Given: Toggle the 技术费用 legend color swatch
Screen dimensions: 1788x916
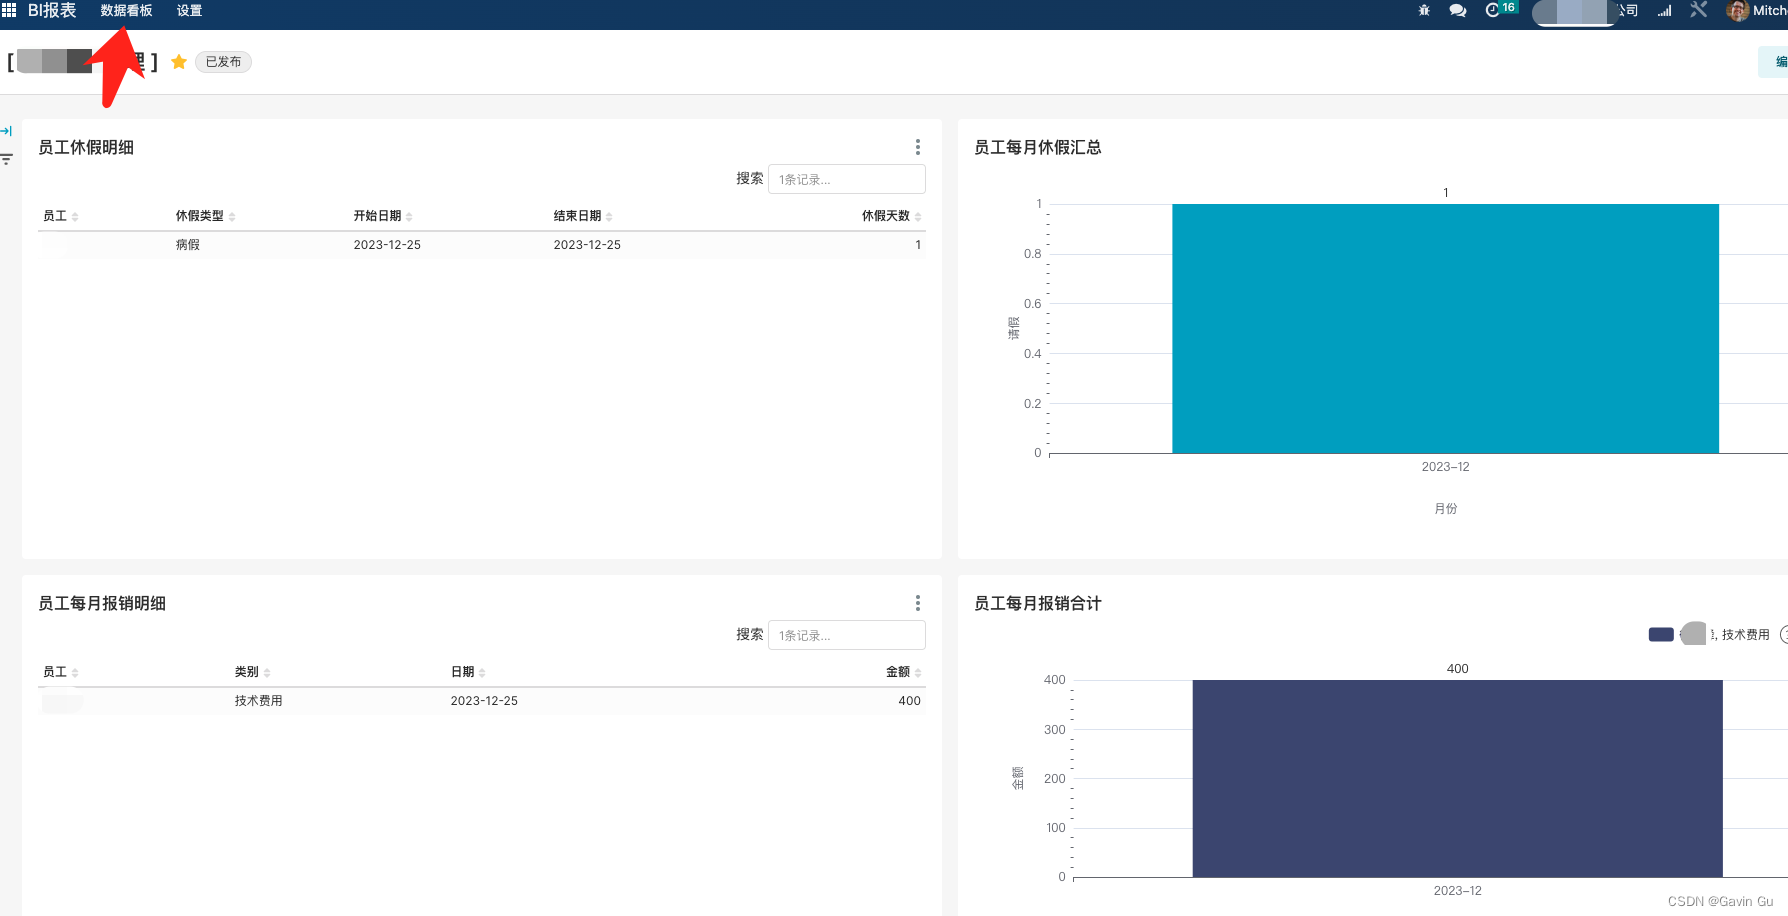Looking at the screenshot, I should pyautogui.click(x=1661, y=635).
